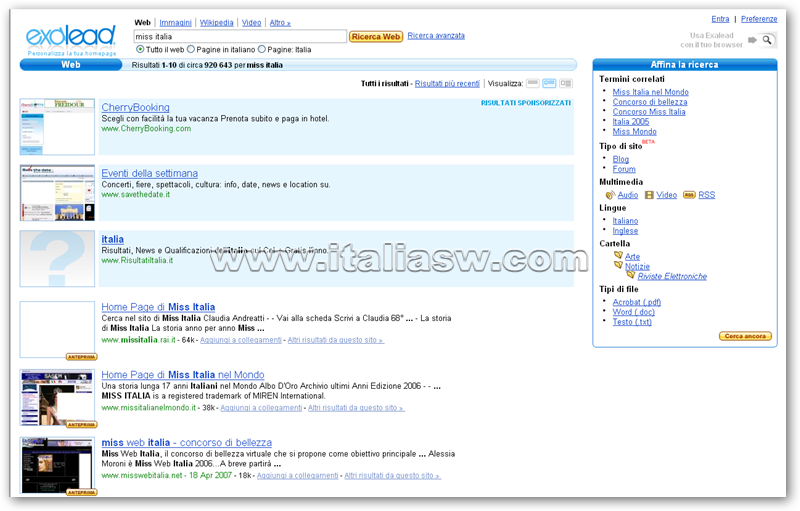The image size is (800, 511).
Task: Filter file type Word (.doc)
Action: (633, 312)
